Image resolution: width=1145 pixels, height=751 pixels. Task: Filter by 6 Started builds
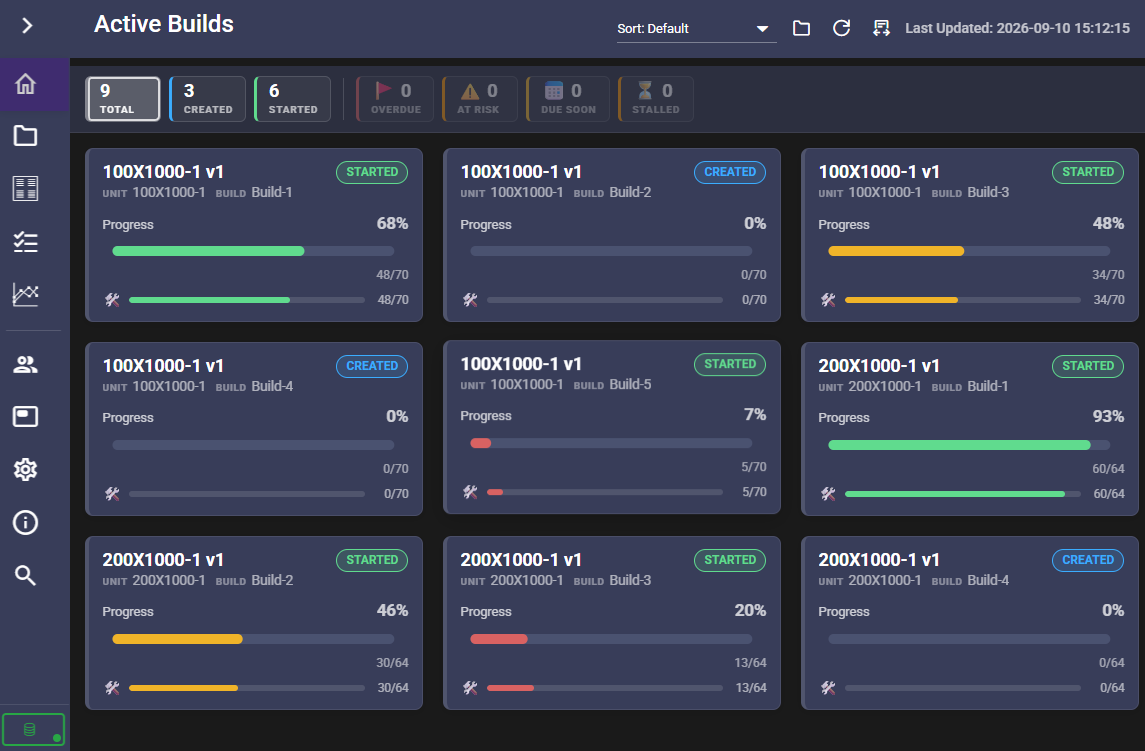[x=292, y=99]
